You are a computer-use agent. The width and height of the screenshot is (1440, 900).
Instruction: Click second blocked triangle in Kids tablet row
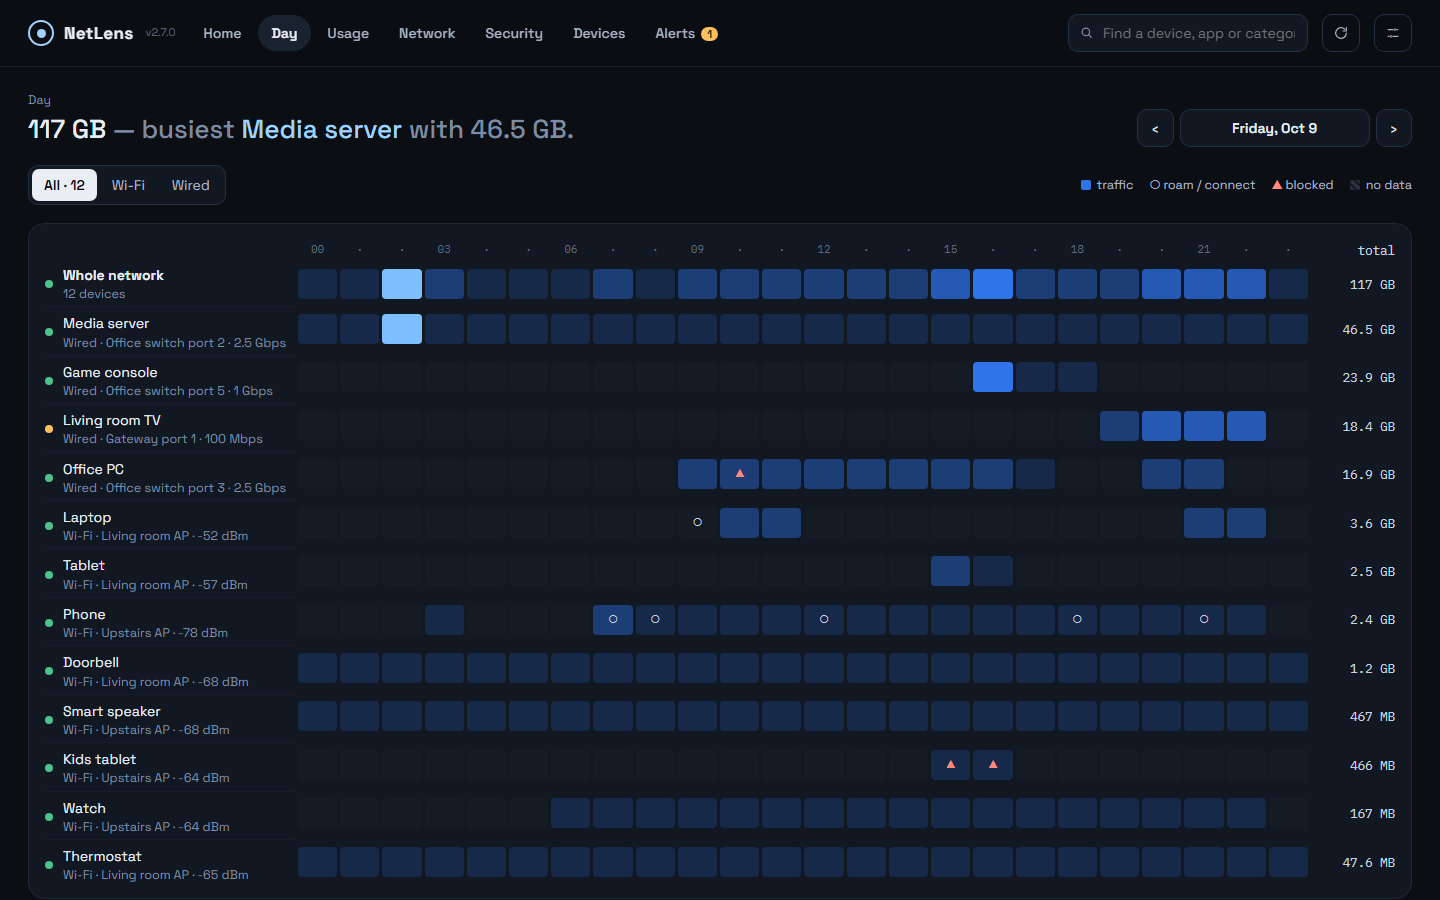[x=993, y=764]
